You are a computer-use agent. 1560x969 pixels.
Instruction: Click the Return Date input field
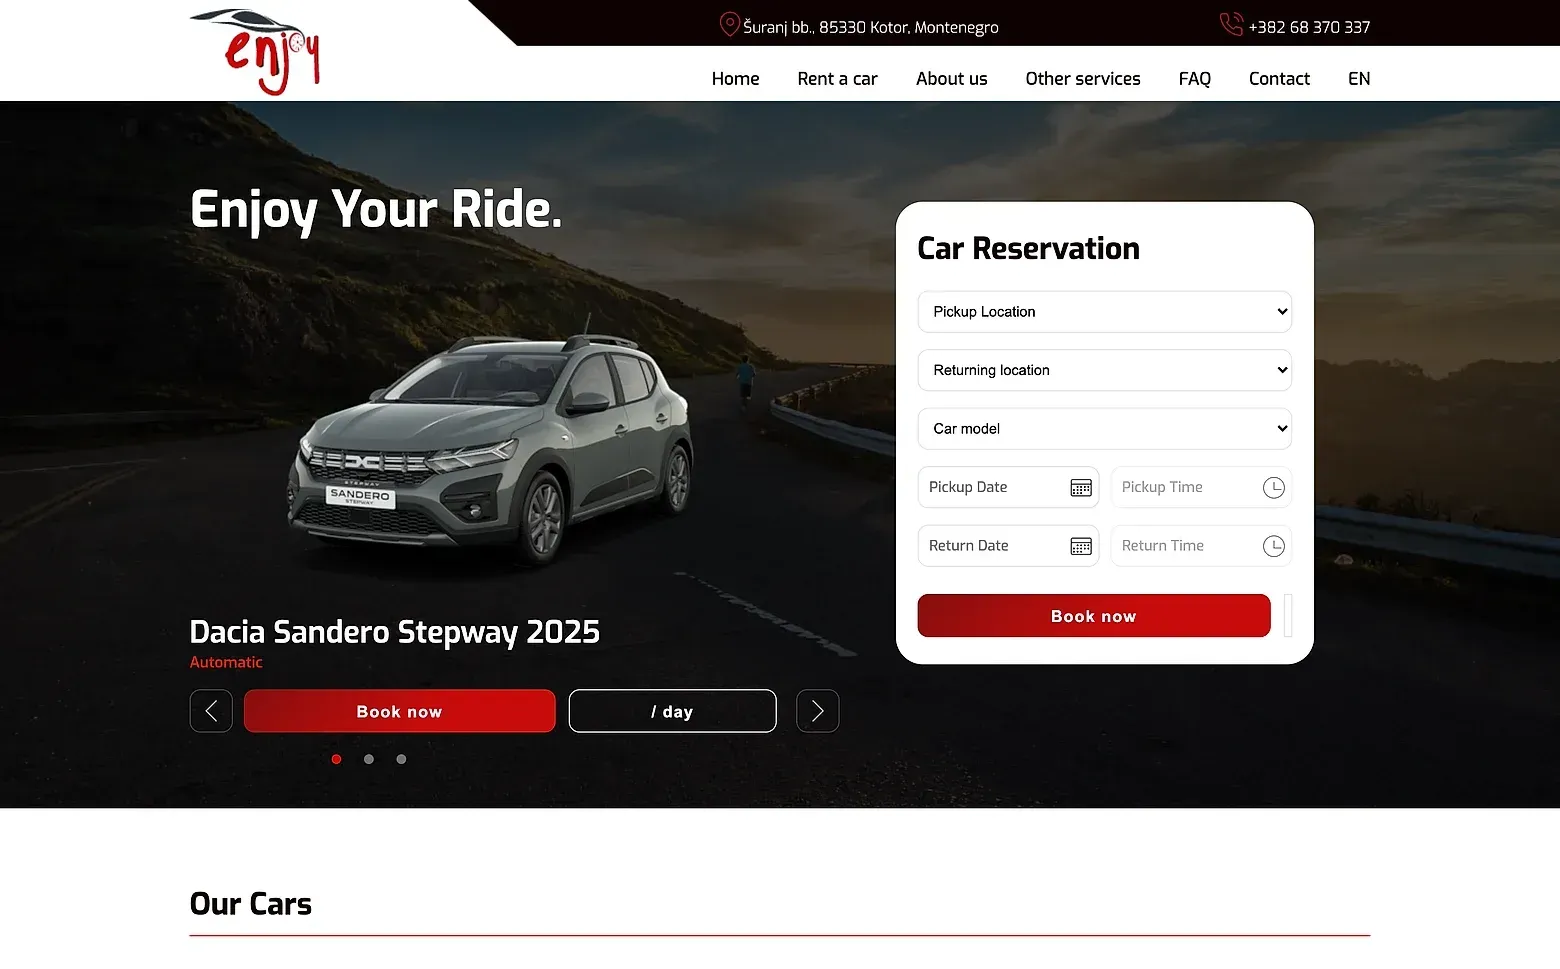[1008, 546]
